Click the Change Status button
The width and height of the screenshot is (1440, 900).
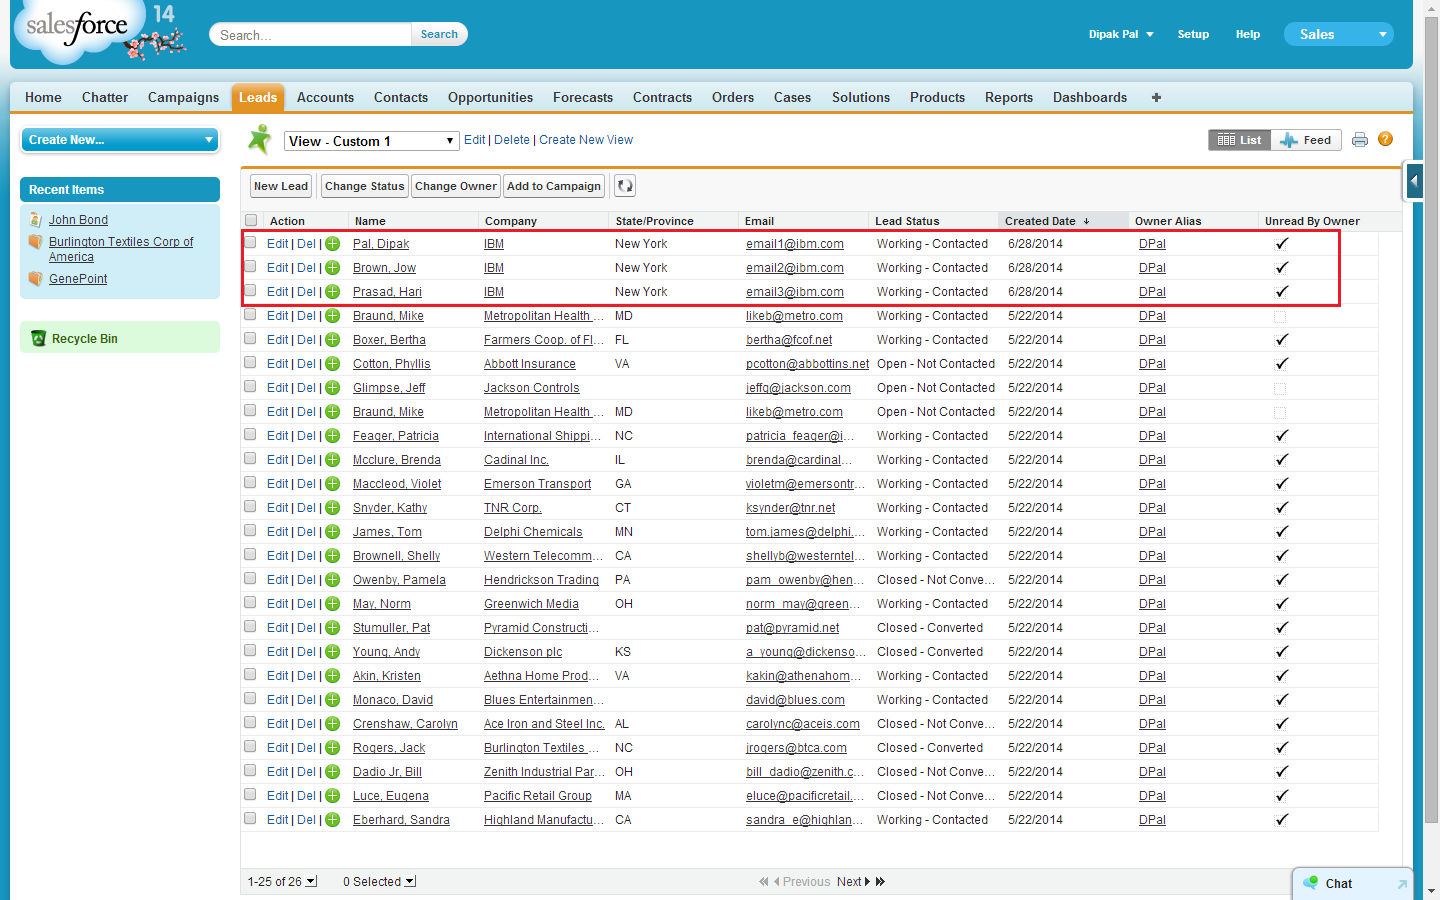click(365, 186)
